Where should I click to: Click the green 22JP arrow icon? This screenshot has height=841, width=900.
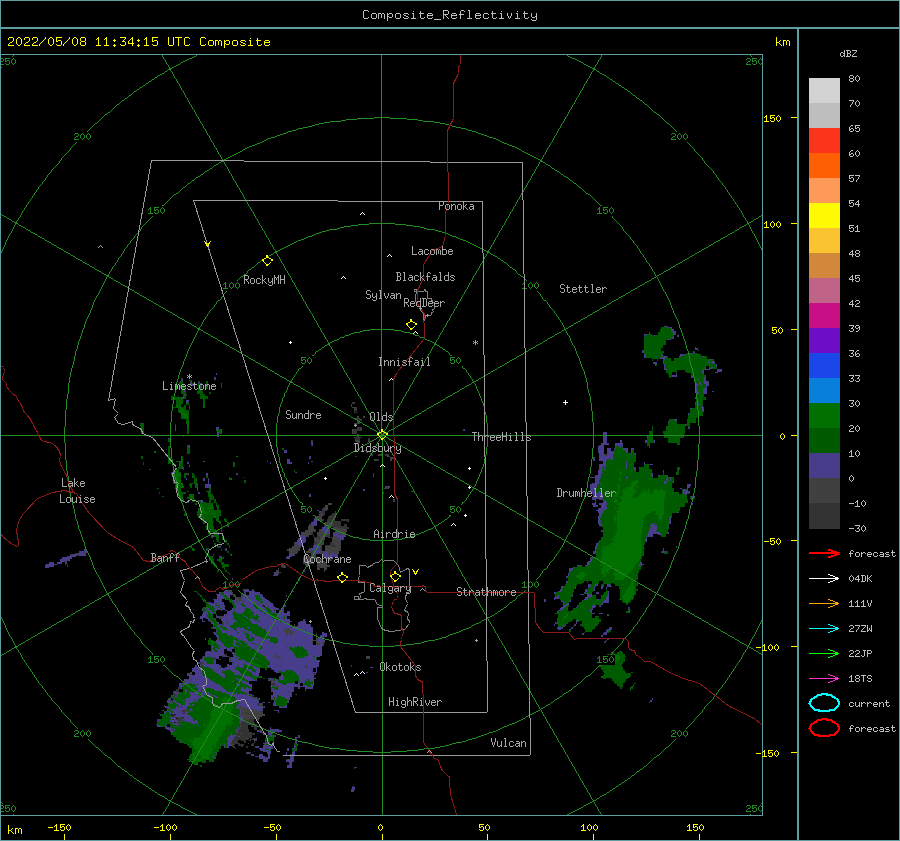824,653
